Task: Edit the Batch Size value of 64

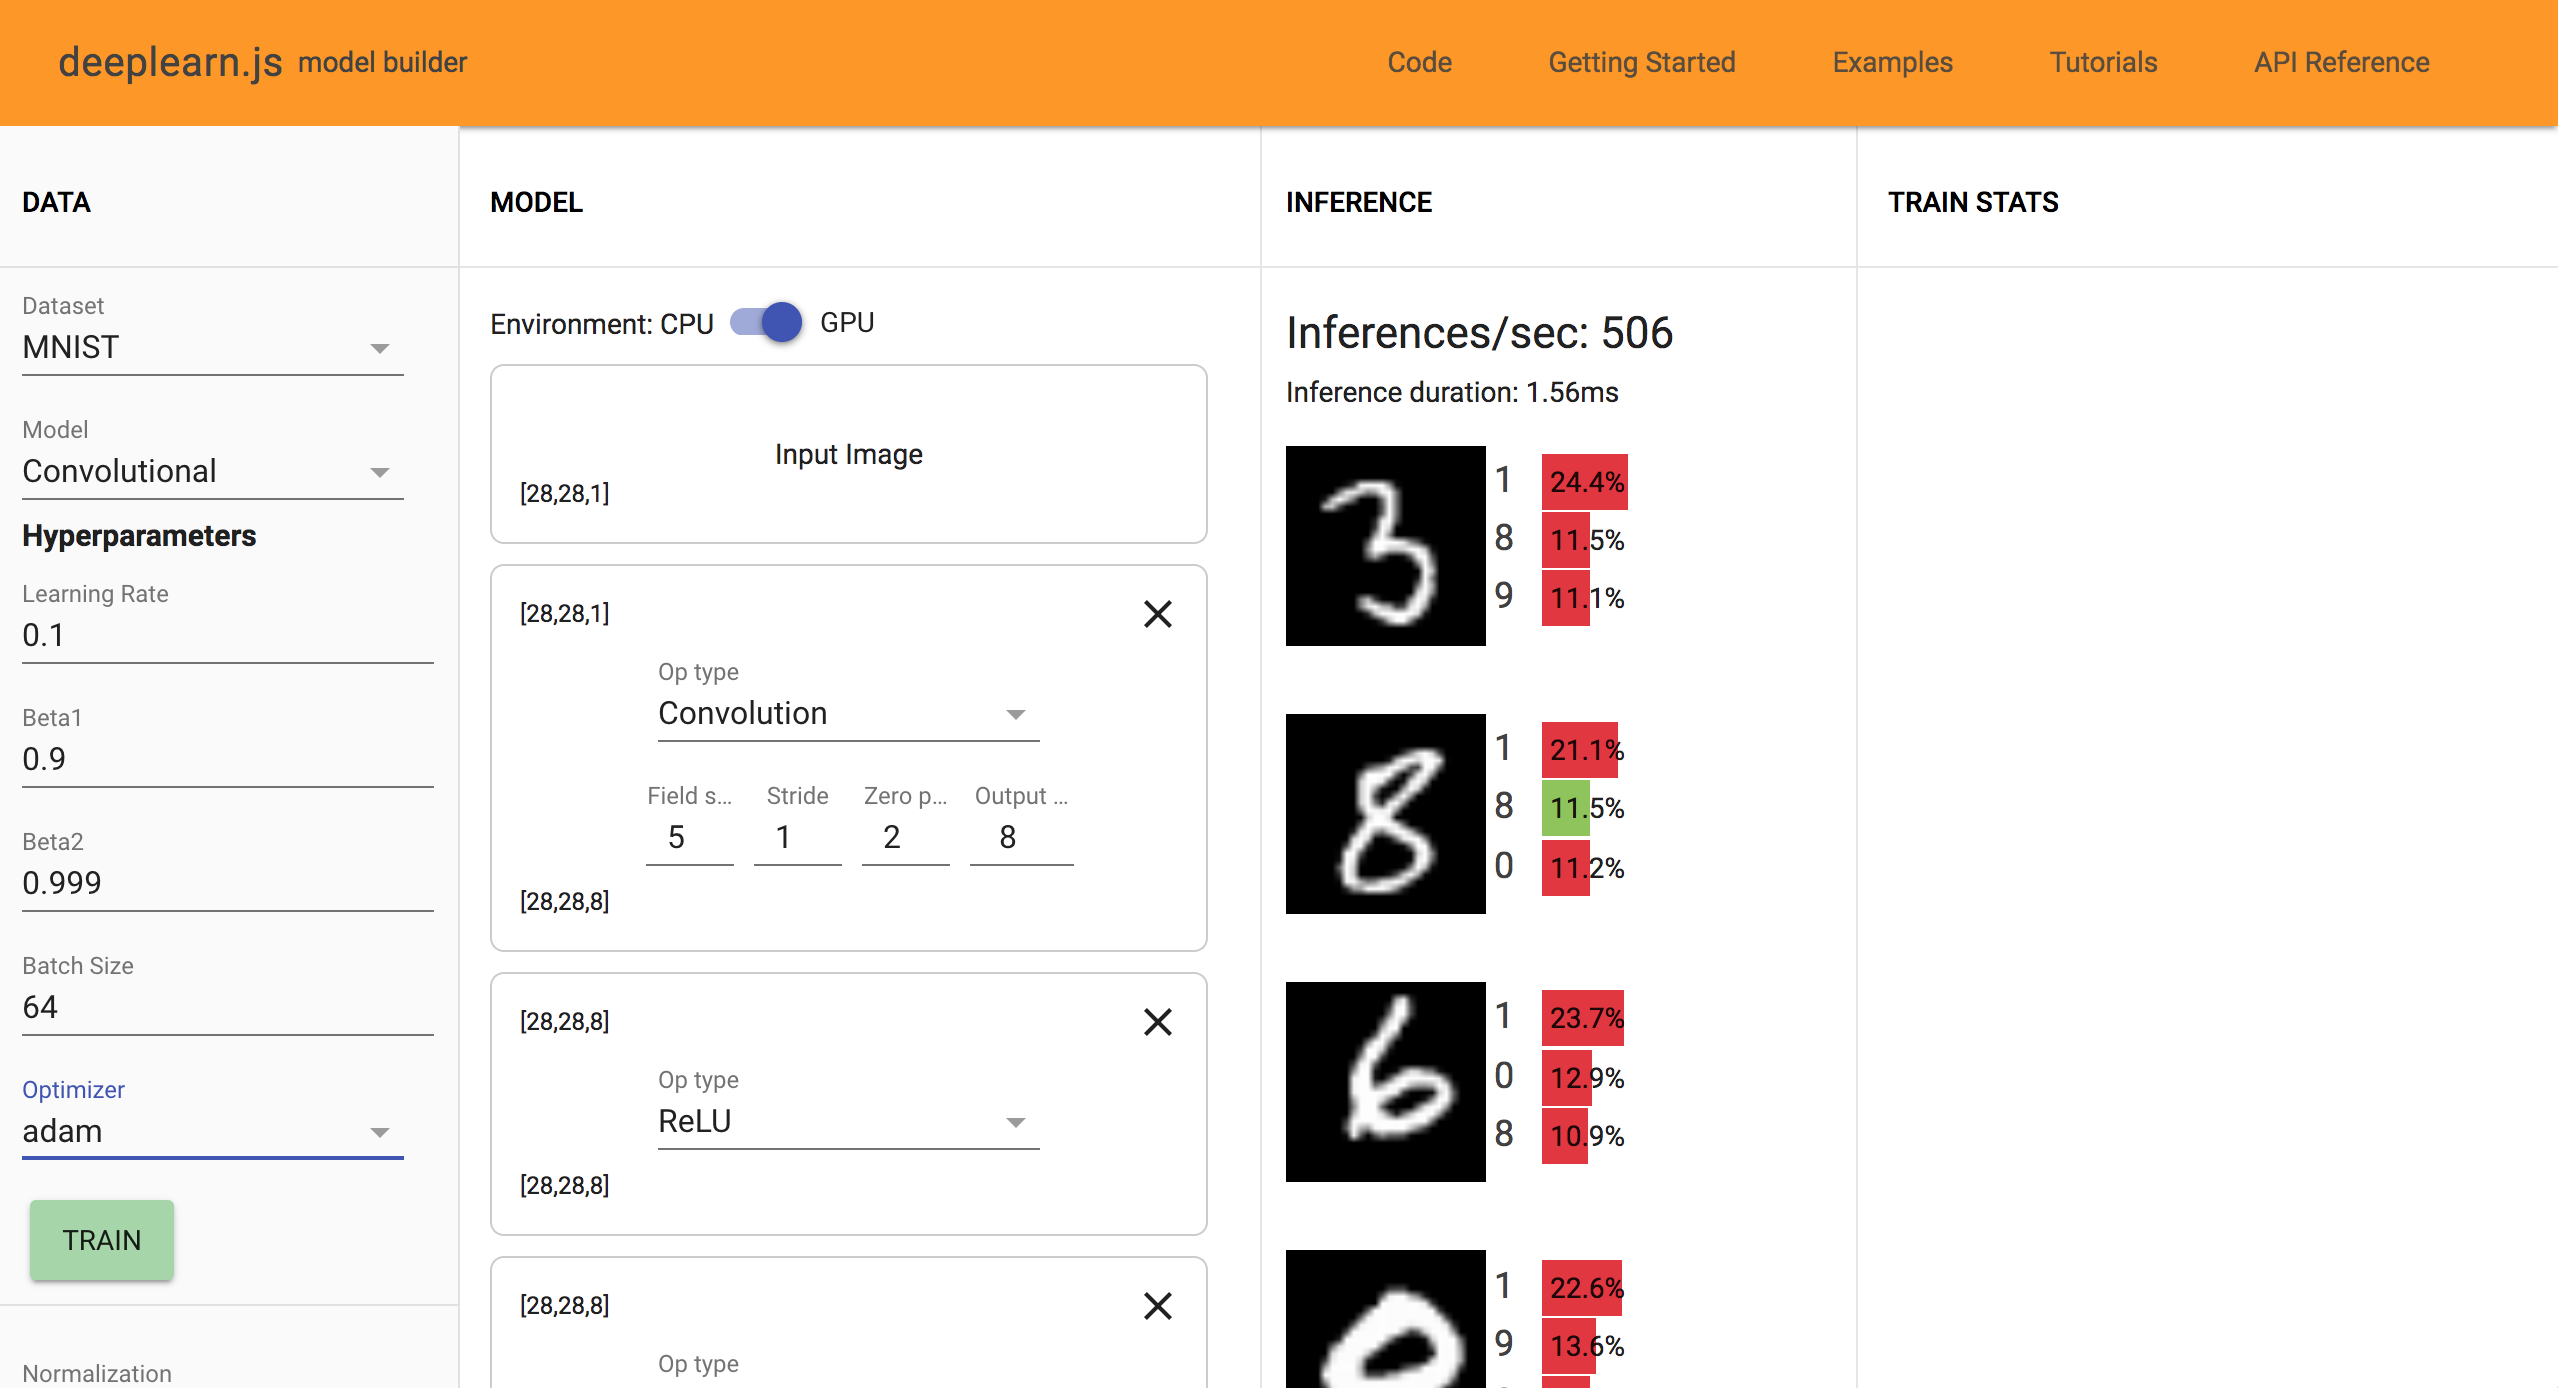Action: [x=228, y=1007]
